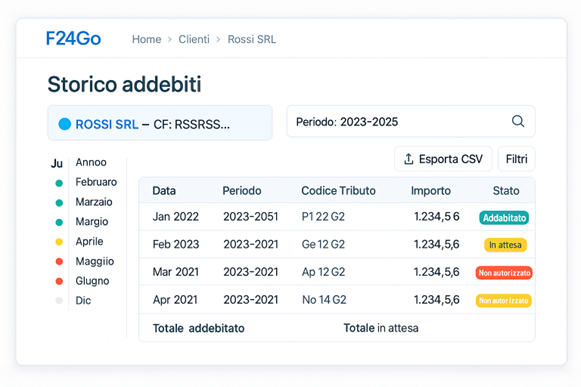Click the Mar 2021 date cell
Viewport: 581px width, 387px height.
(176, 272)
